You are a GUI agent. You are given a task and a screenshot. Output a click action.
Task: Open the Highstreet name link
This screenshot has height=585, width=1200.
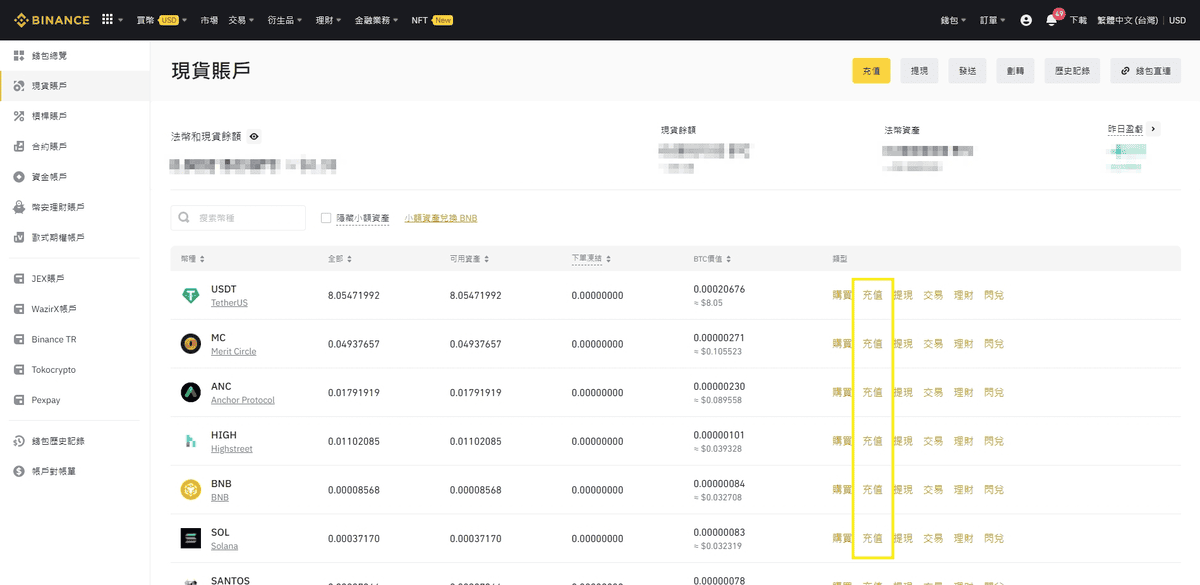(232, 449)
